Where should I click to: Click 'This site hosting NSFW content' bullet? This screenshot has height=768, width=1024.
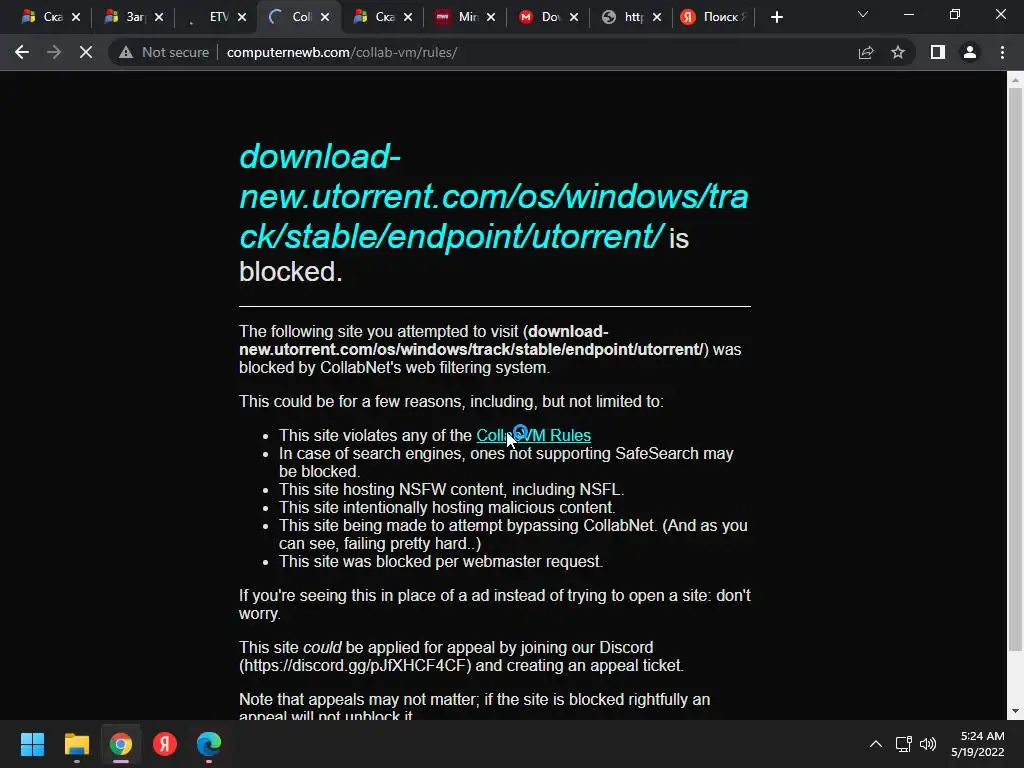tap(451, 490)
